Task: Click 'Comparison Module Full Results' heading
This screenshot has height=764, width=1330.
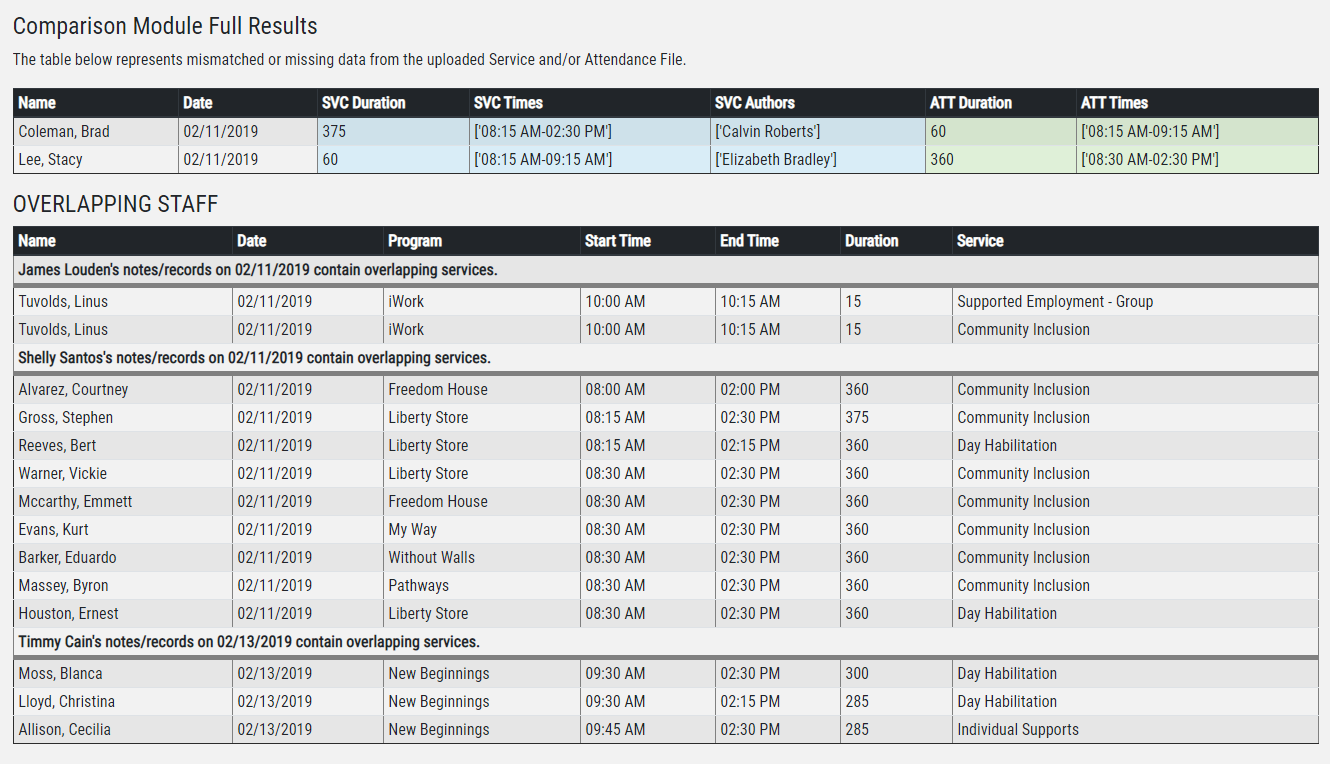Action: (x=165, y=27)
